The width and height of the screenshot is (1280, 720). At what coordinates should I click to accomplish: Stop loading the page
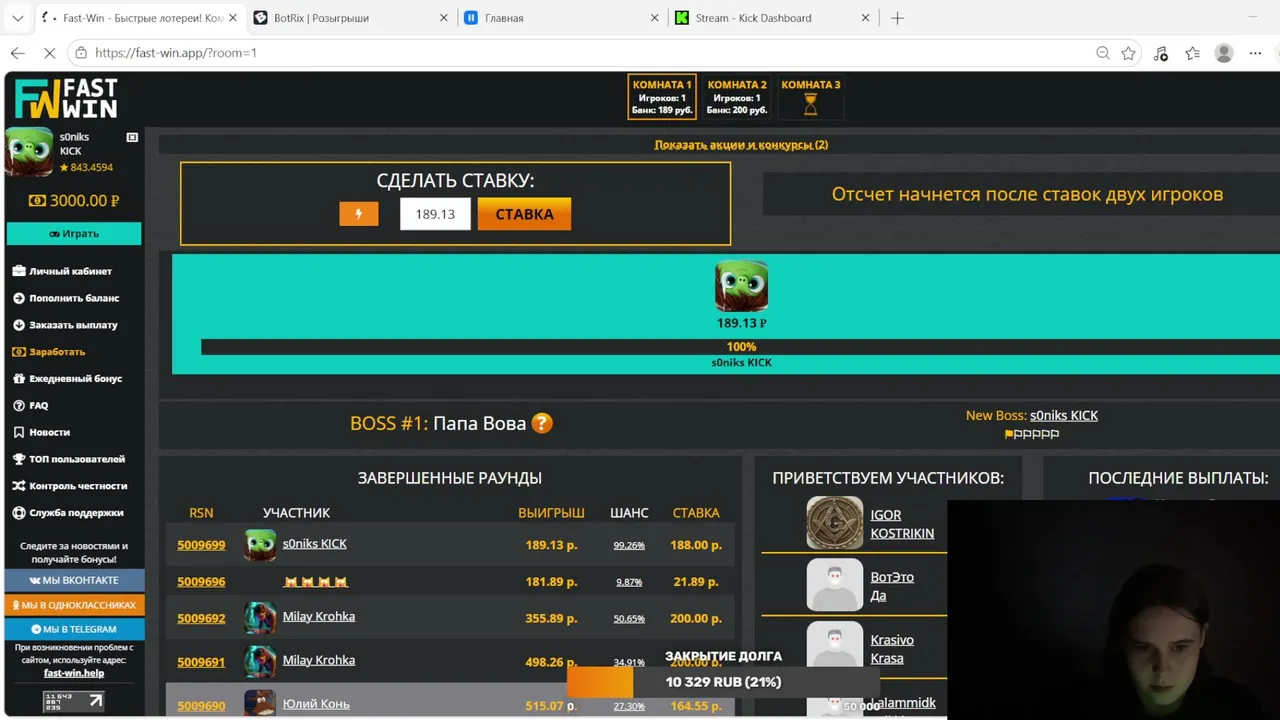49,53
